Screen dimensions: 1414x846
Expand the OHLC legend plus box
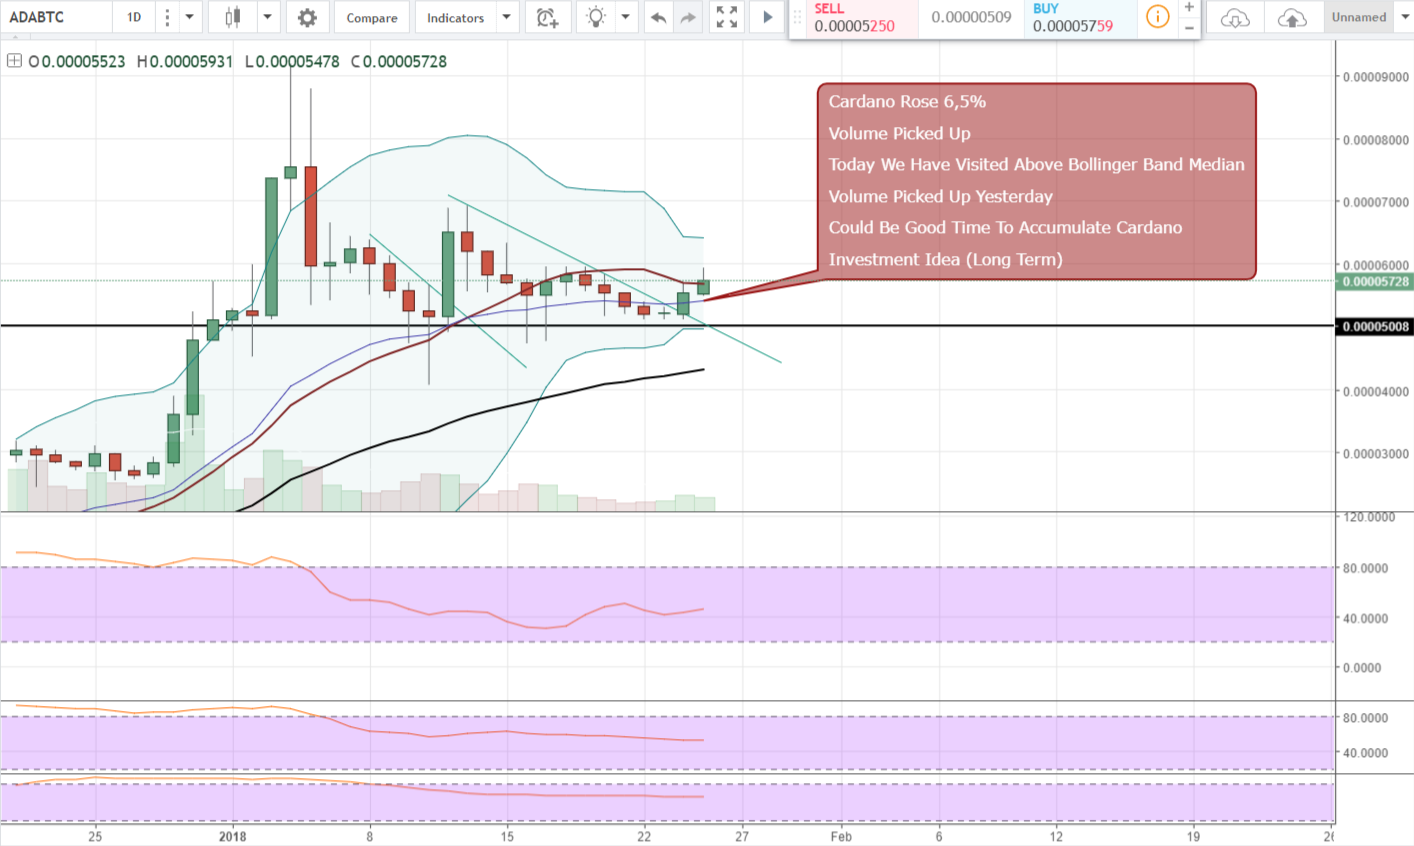(x=14, y=61)
